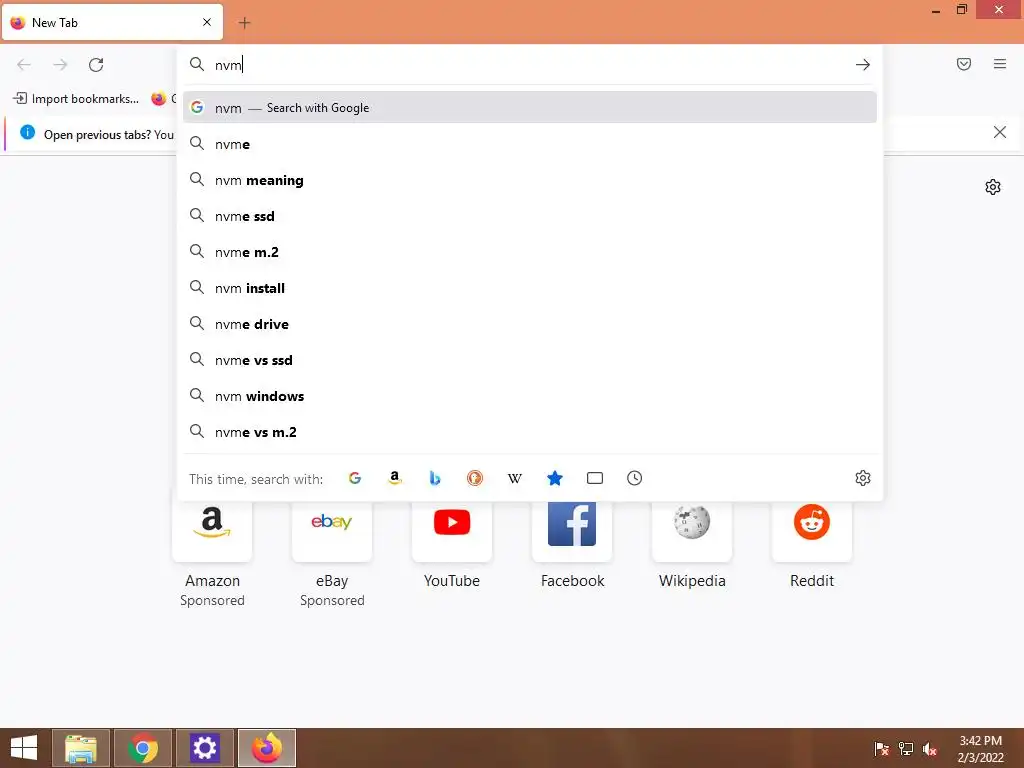Click into the address bar text field
The height and width of the screenshot is (768, 1024).
click(529, 65)
